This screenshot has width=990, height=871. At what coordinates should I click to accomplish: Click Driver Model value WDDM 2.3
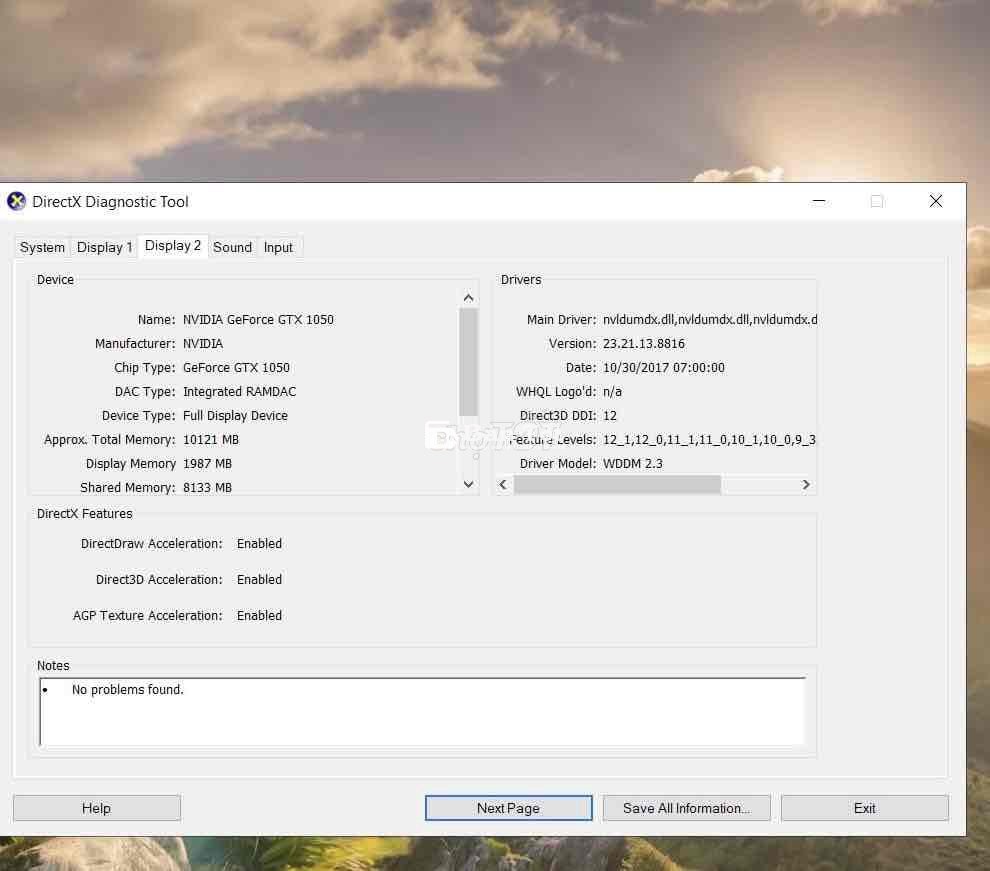pos(633,464)
